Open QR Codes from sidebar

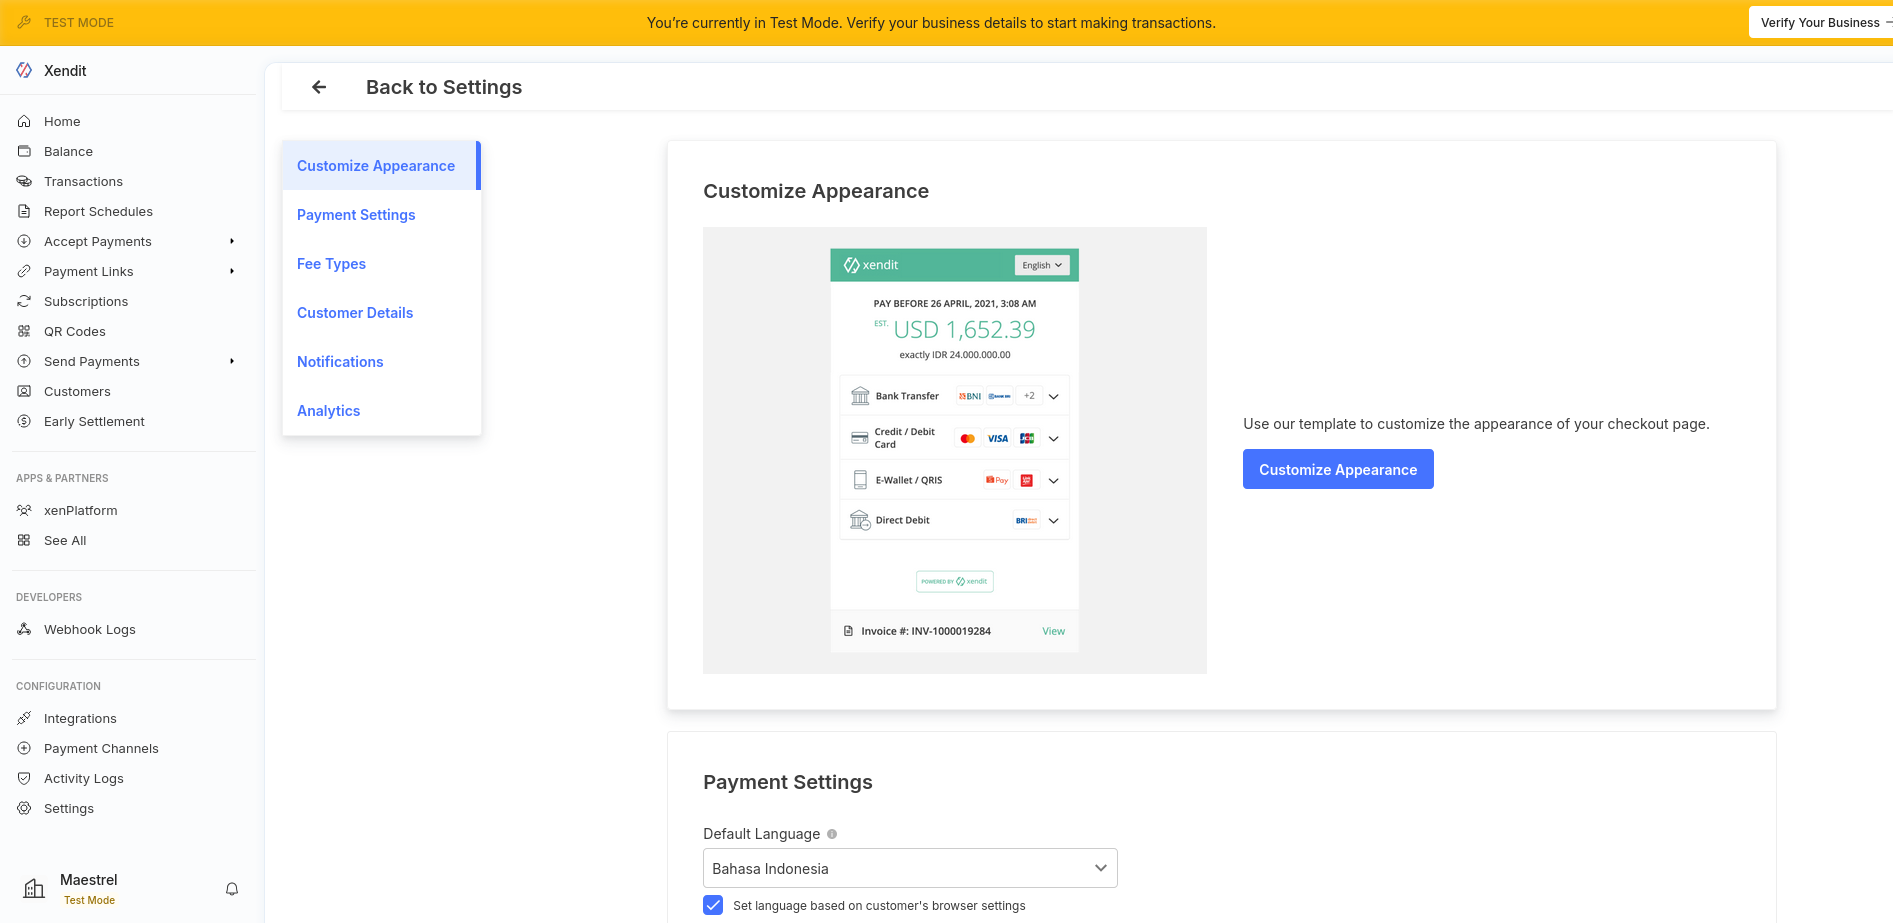click(x=74, y=331)
